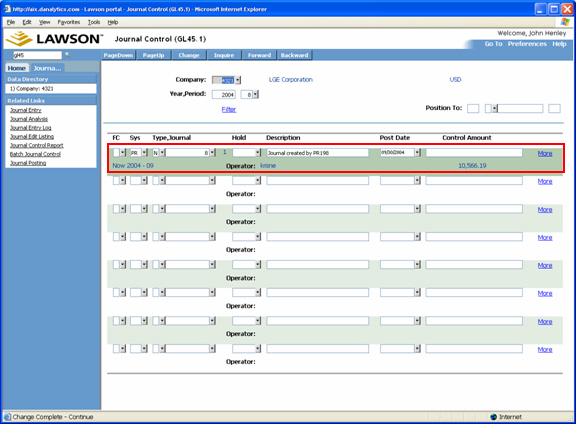Open the Journal Entry related link
Image resolution: width=576 pixels, height=425 pixels.
tap(25, 110)
